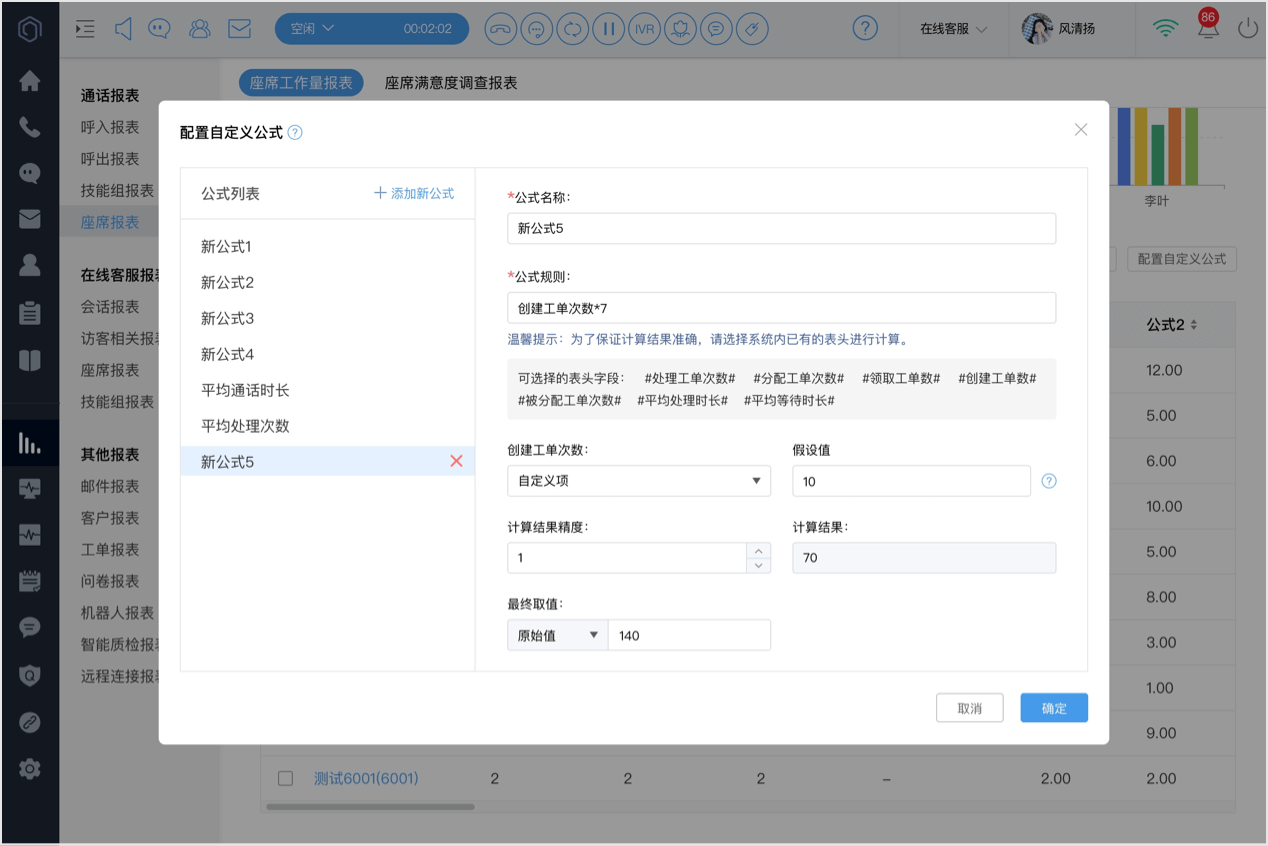The image size is (1268, 846).
Task: Expand the 在线客服 dropdown in header
Action: tap(954, 29)
